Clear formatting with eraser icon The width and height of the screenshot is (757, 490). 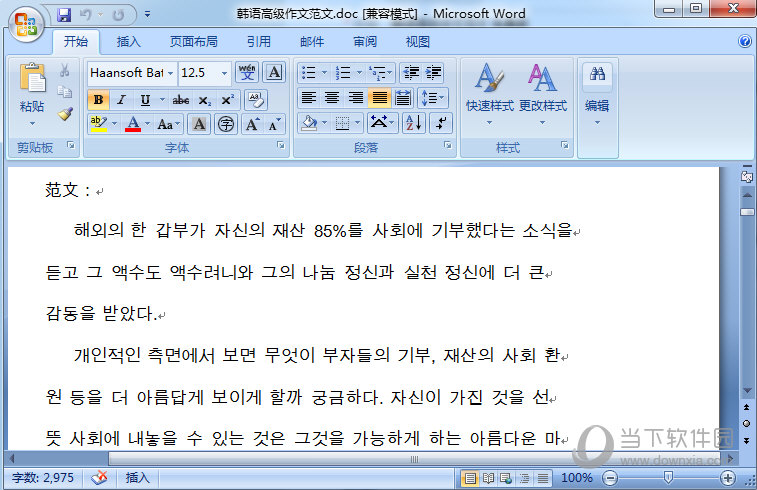click(256, 100)
